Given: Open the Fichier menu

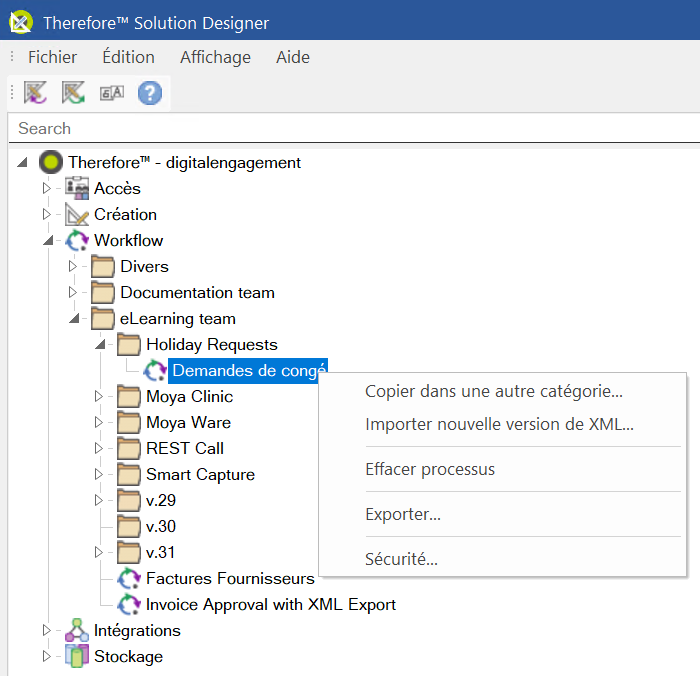Looking at the screenshot, I should (x=53, y=57).
